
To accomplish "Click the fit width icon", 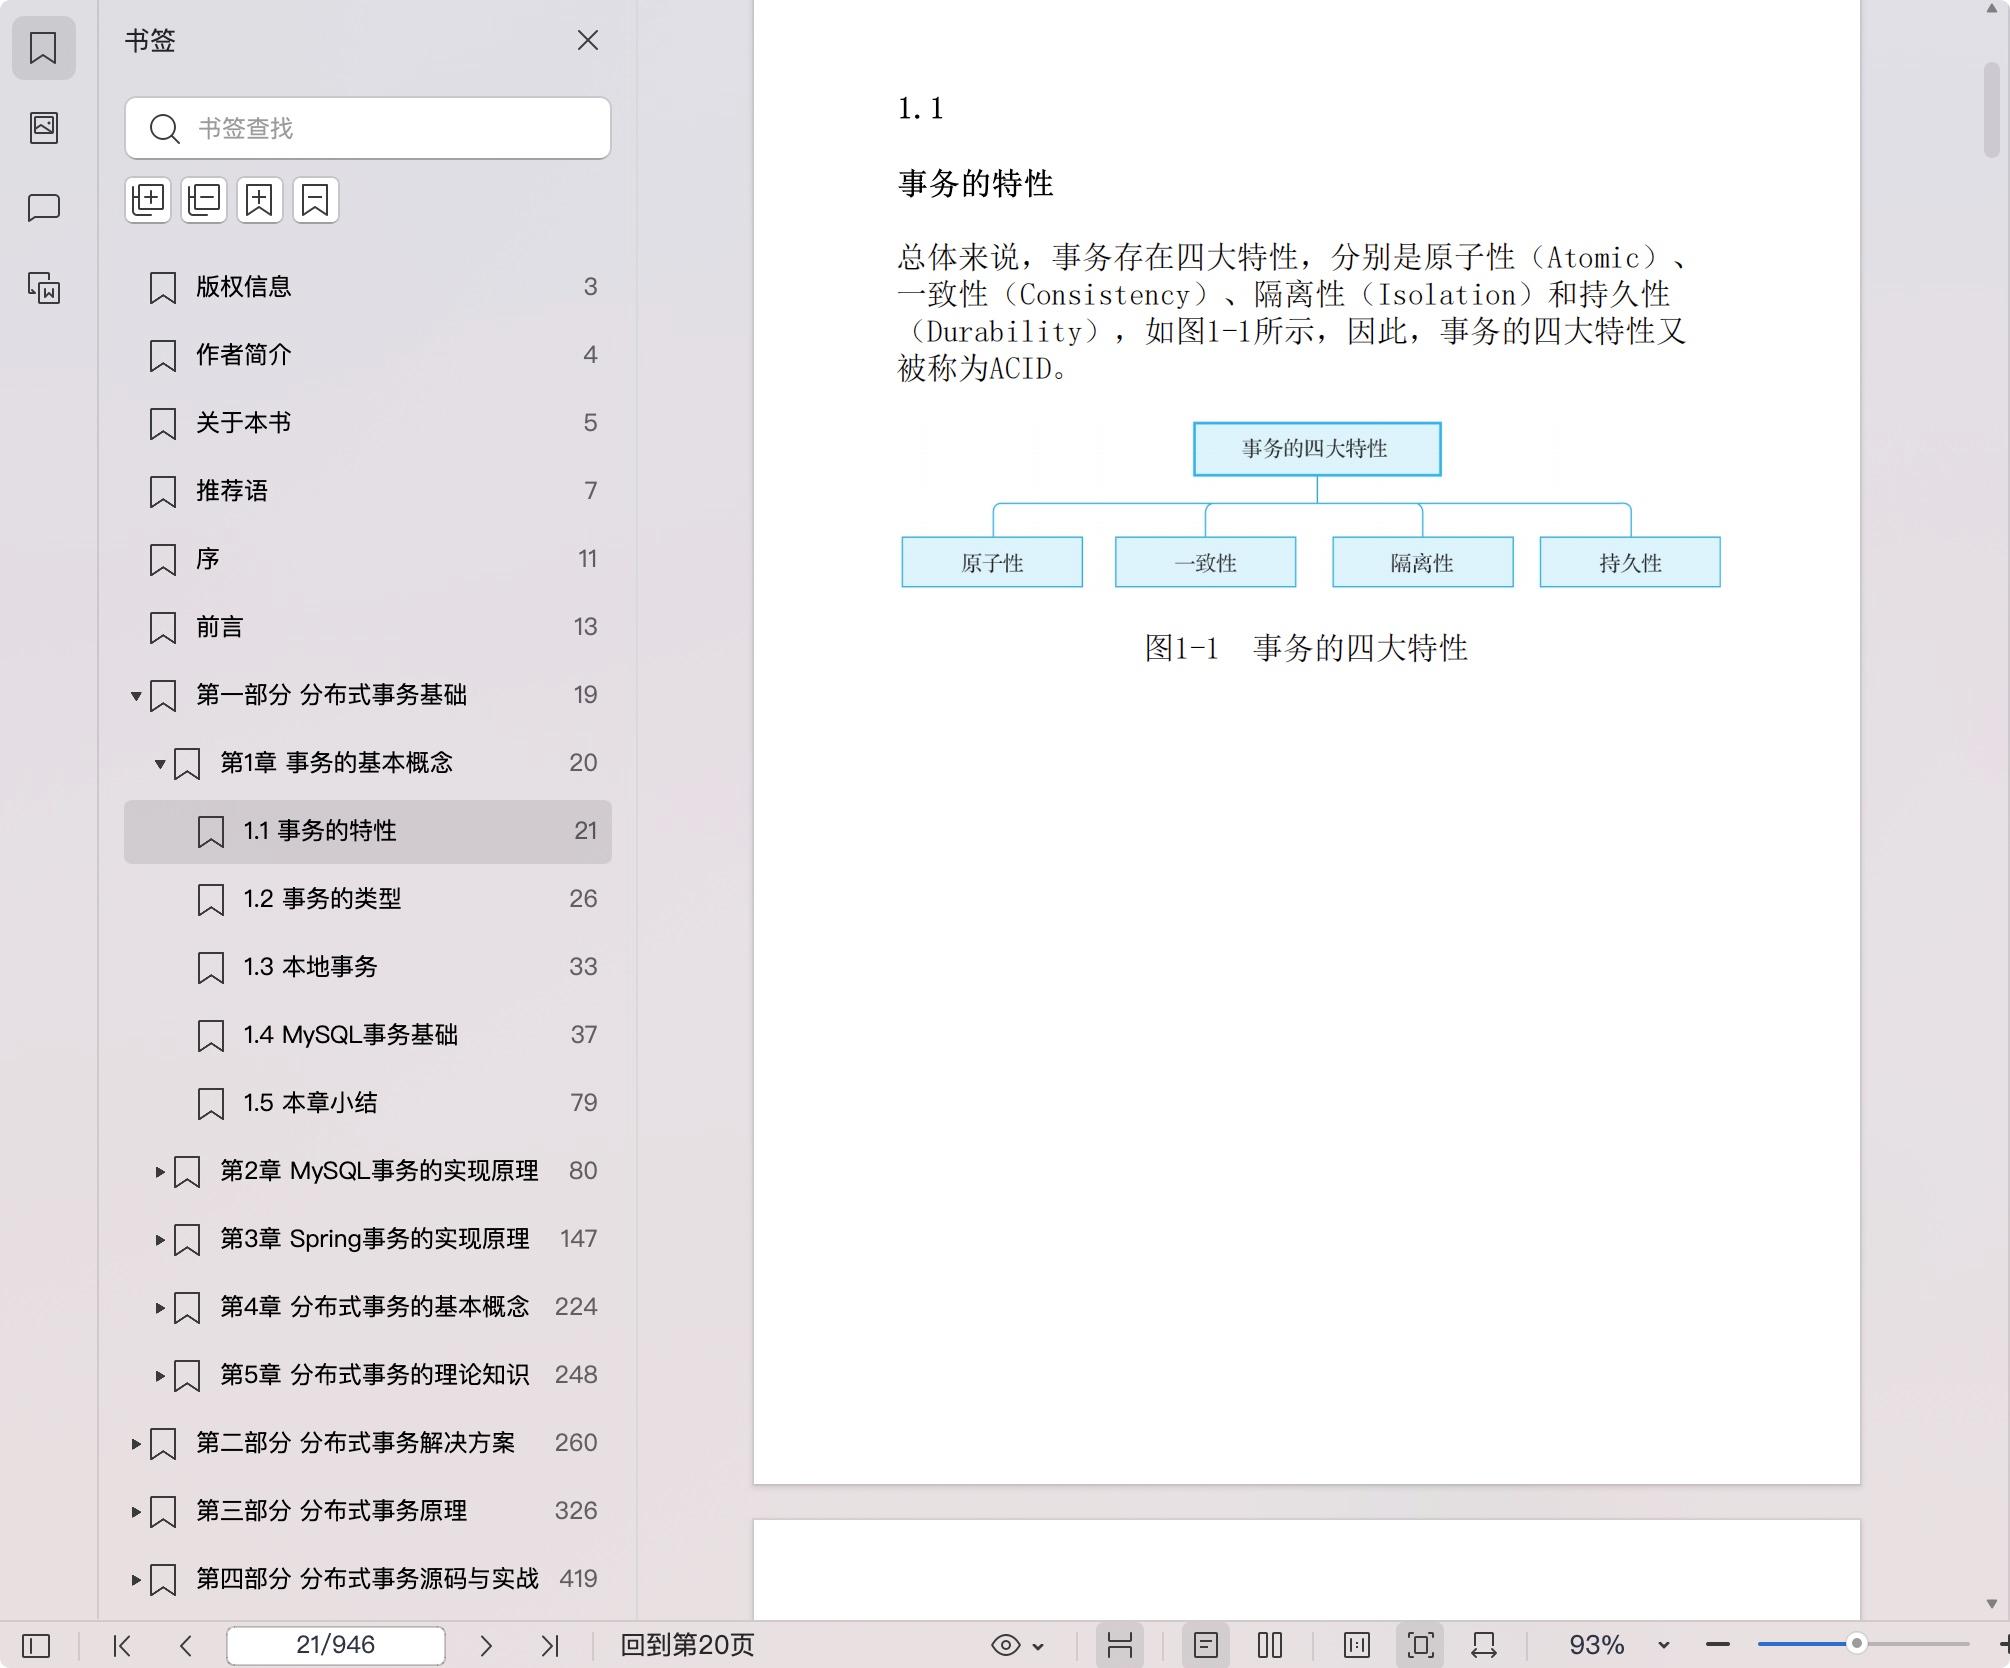I will pyautogui.click(x=1484, y=1645).
